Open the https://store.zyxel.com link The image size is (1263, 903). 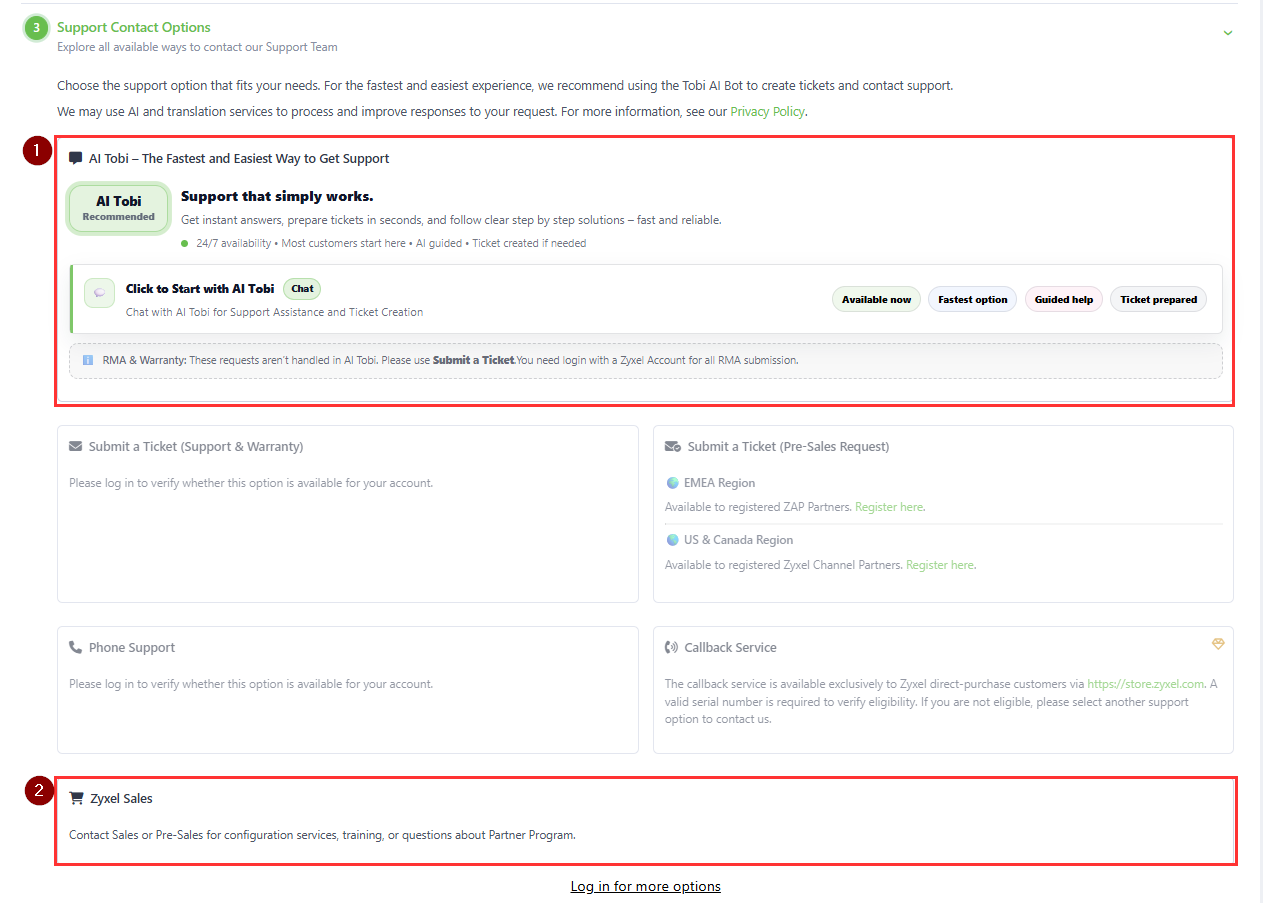[x=1145, y=685]
